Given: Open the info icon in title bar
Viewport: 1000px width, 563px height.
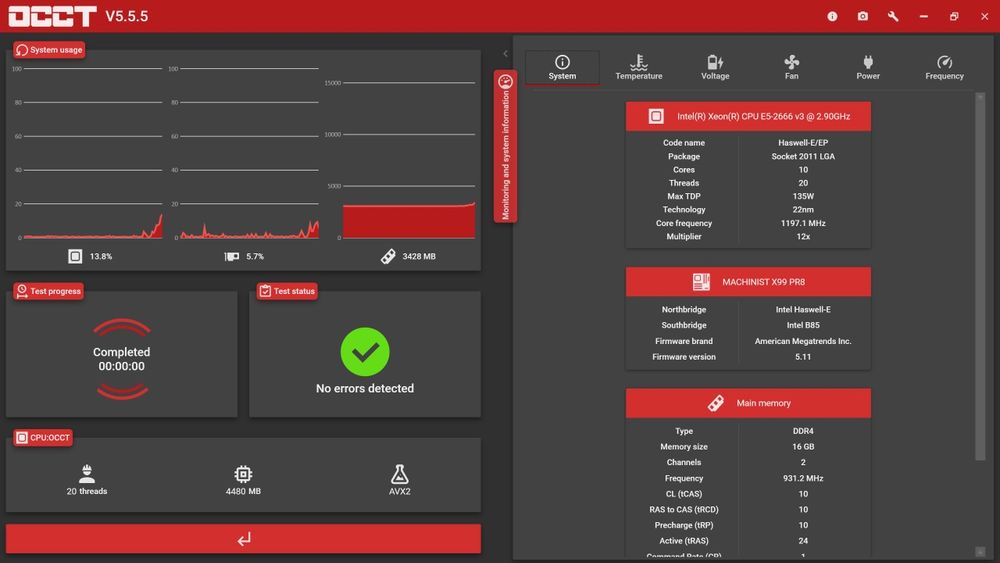Looking at the screenshot, I should point(832,17).
